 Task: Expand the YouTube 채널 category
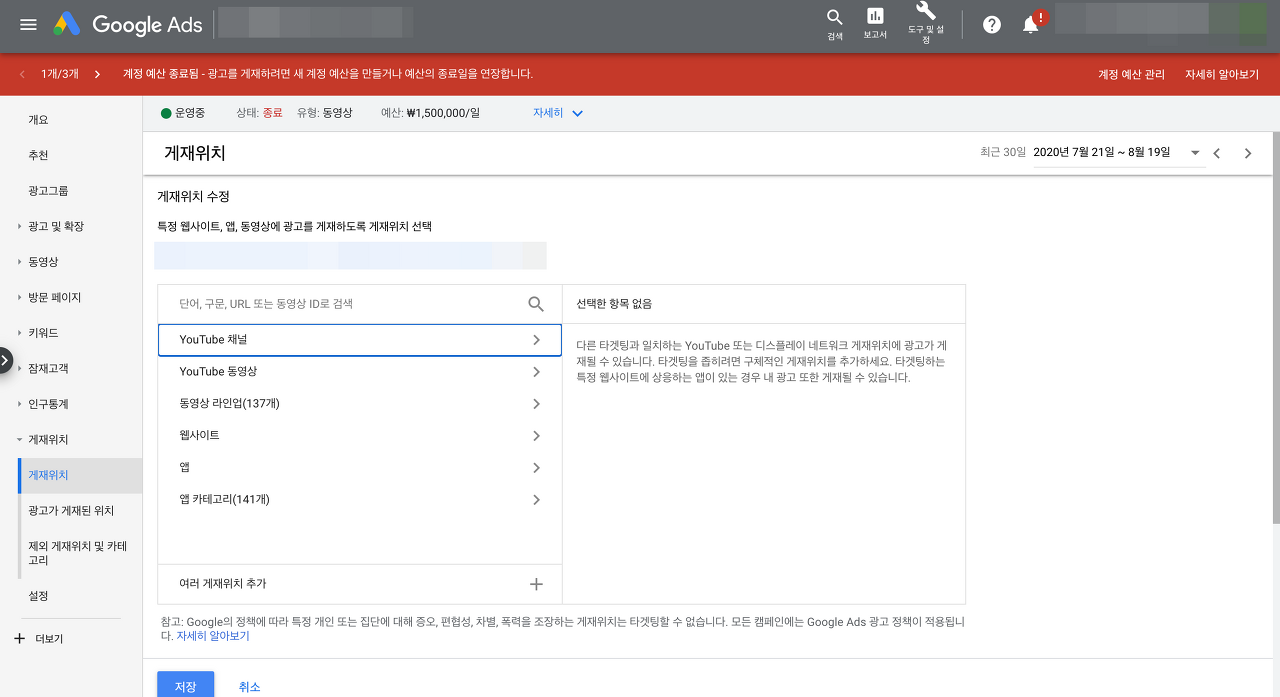point(360,340)
